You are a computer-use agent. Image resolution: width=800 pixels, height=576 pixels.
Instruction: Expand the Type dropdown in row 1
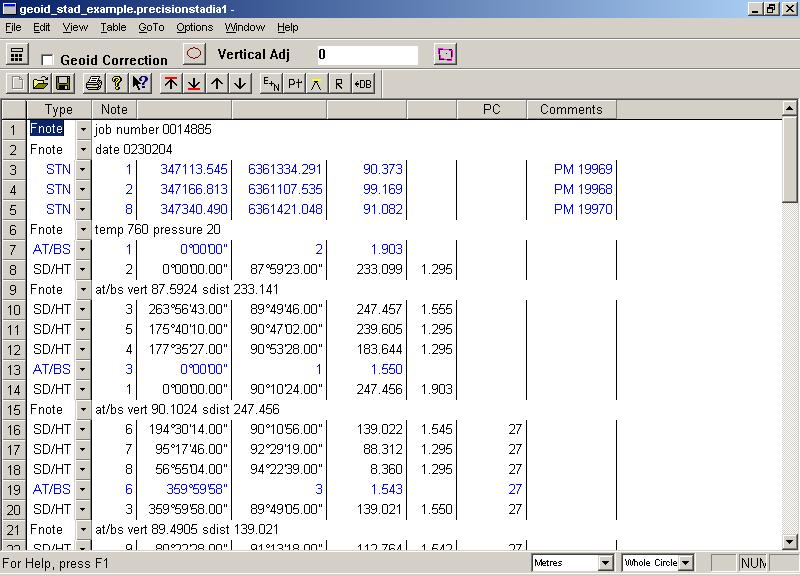83,130
